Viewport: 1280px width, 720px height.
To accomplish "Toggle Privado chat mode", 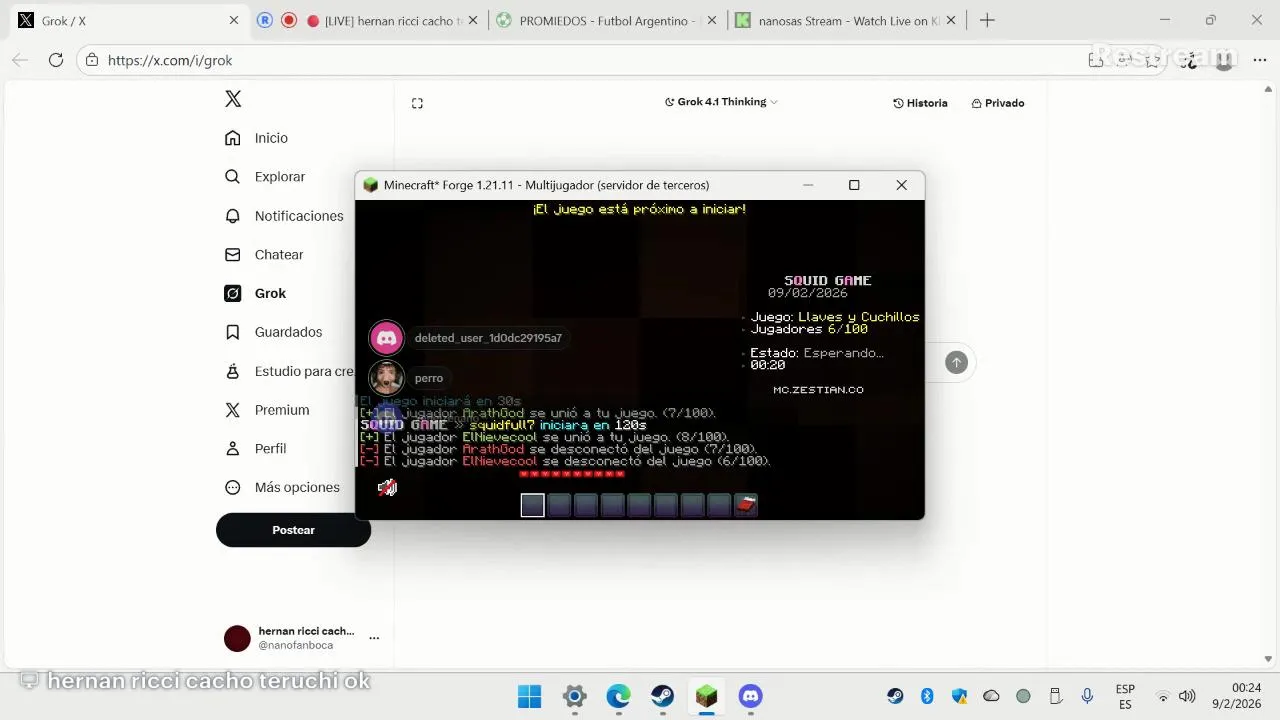I will [998, 103].
